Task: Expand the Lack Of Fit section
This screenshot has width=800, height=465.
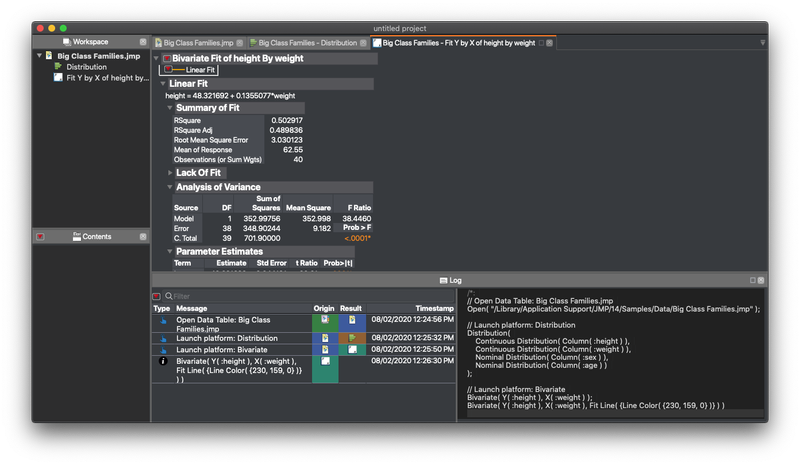Action: [x=171, y=173]
